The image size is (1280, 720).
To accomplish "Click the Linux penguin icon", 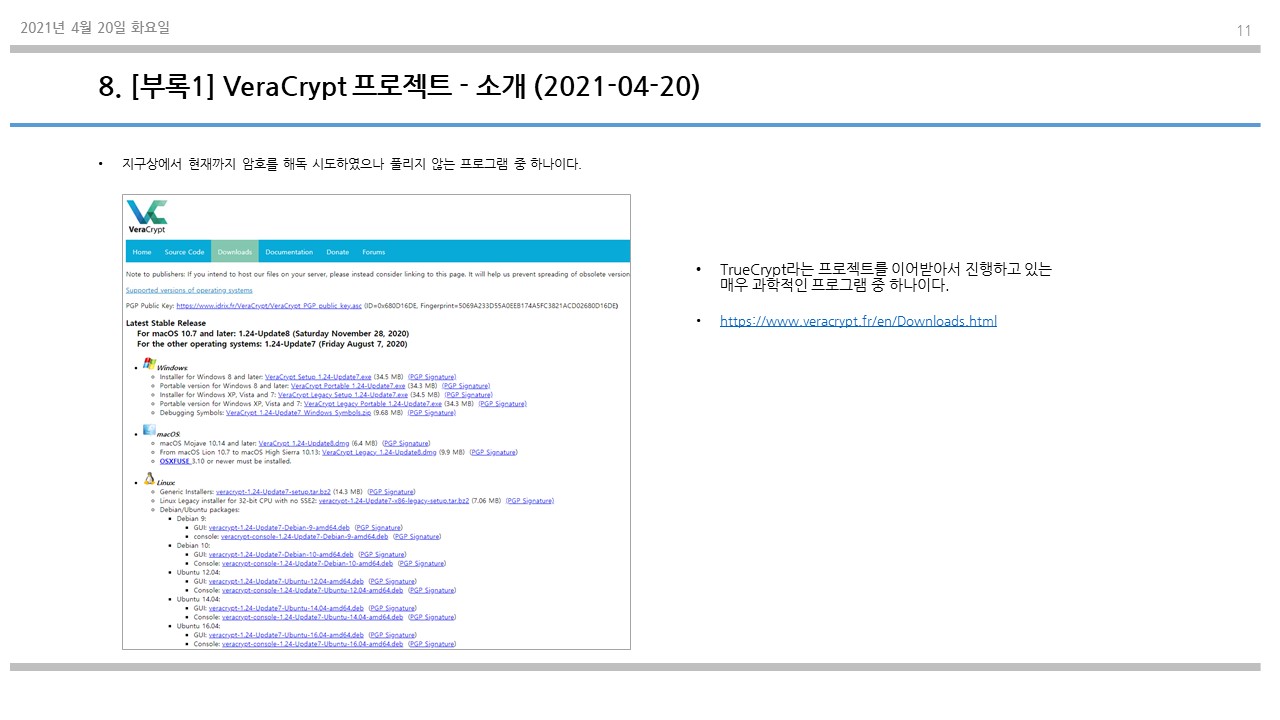I will (149, 479).
